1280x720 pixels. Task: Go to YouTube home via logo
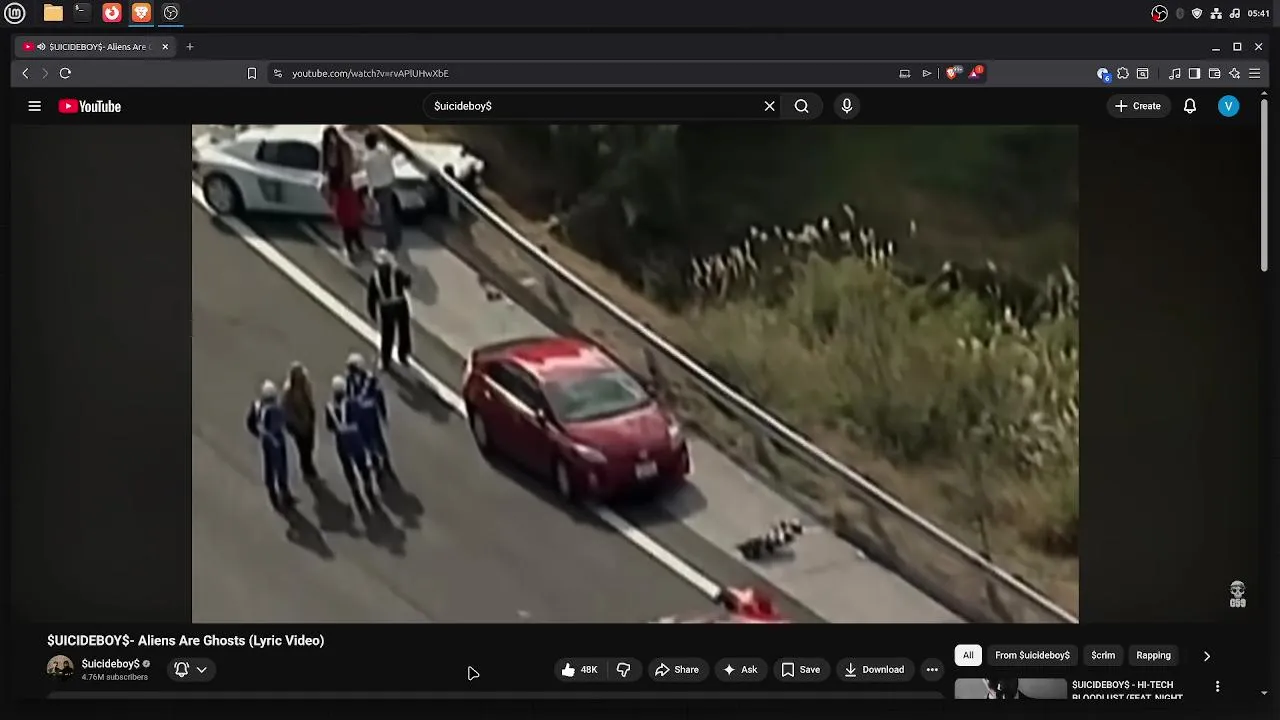[90, 106]
